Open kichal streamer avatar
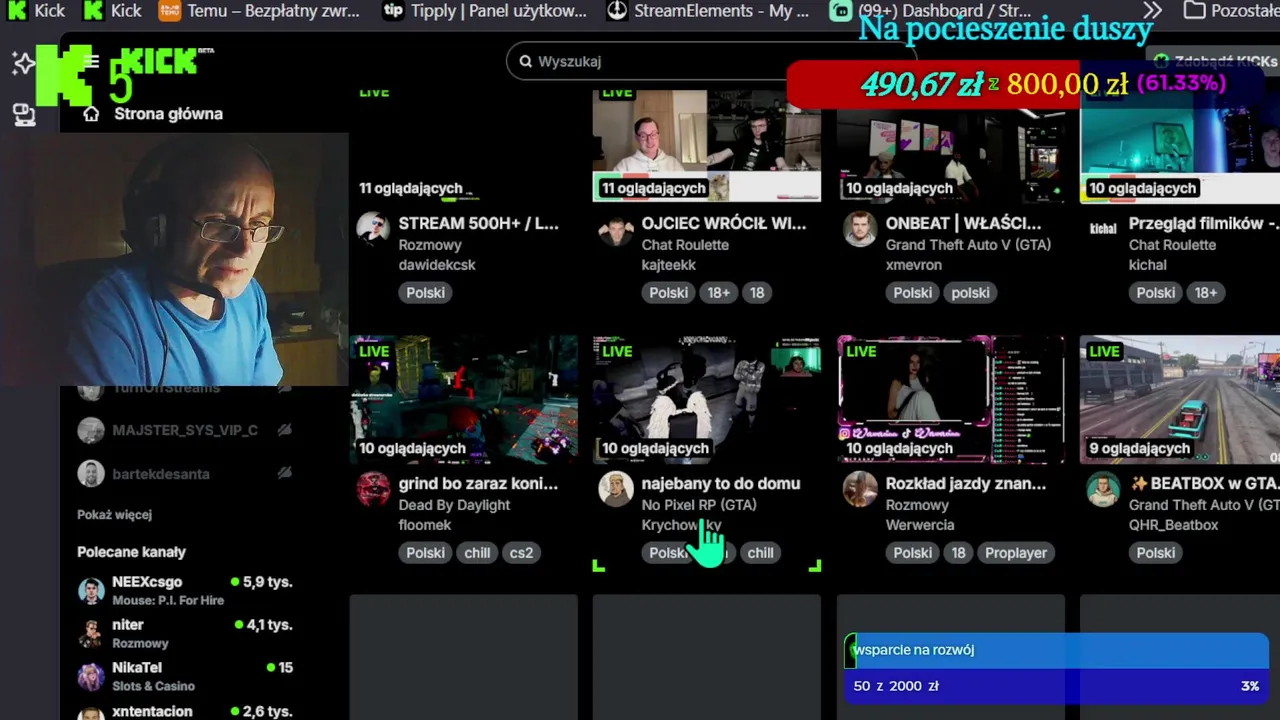1280x720 pixels. click(1103, 229)
